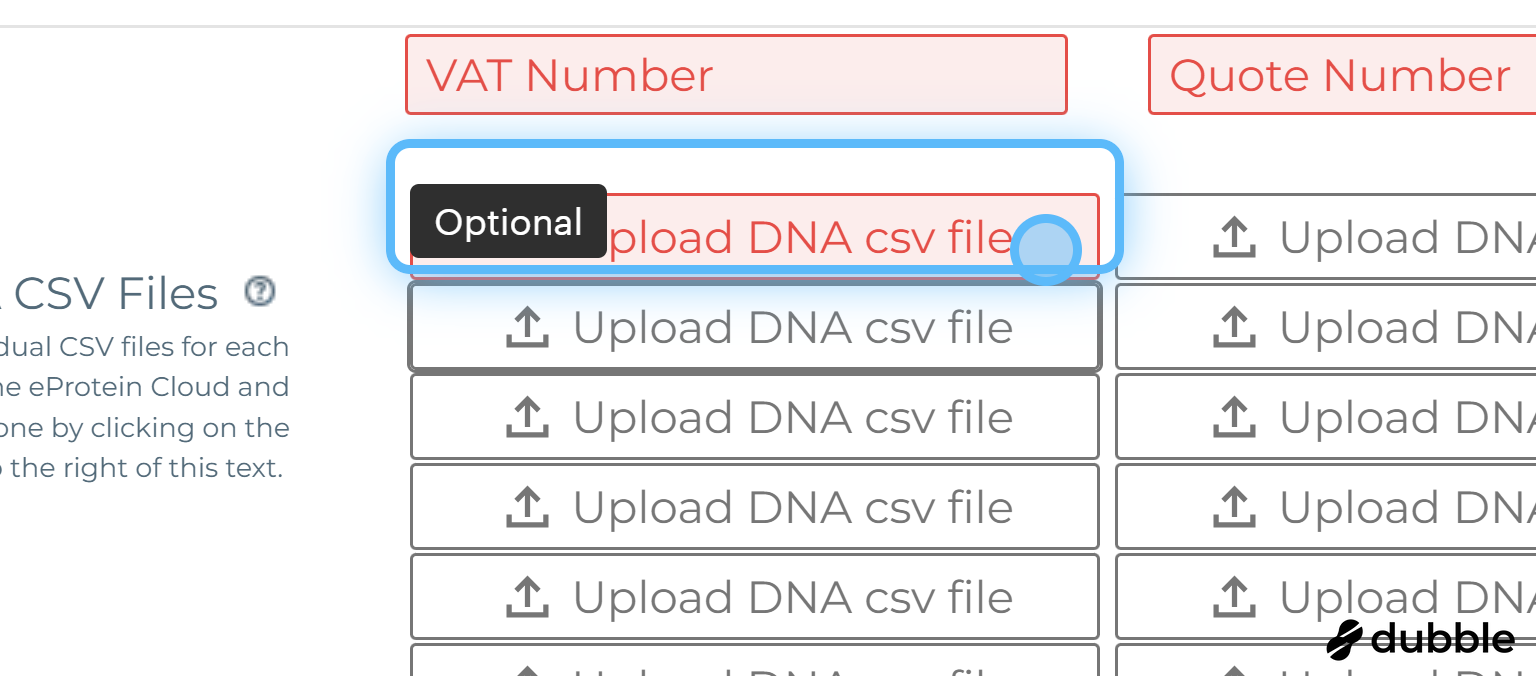This screenshot has height=676, width=1536.
Task: Click the blue circle click indicator
Action: point(1045,250)
